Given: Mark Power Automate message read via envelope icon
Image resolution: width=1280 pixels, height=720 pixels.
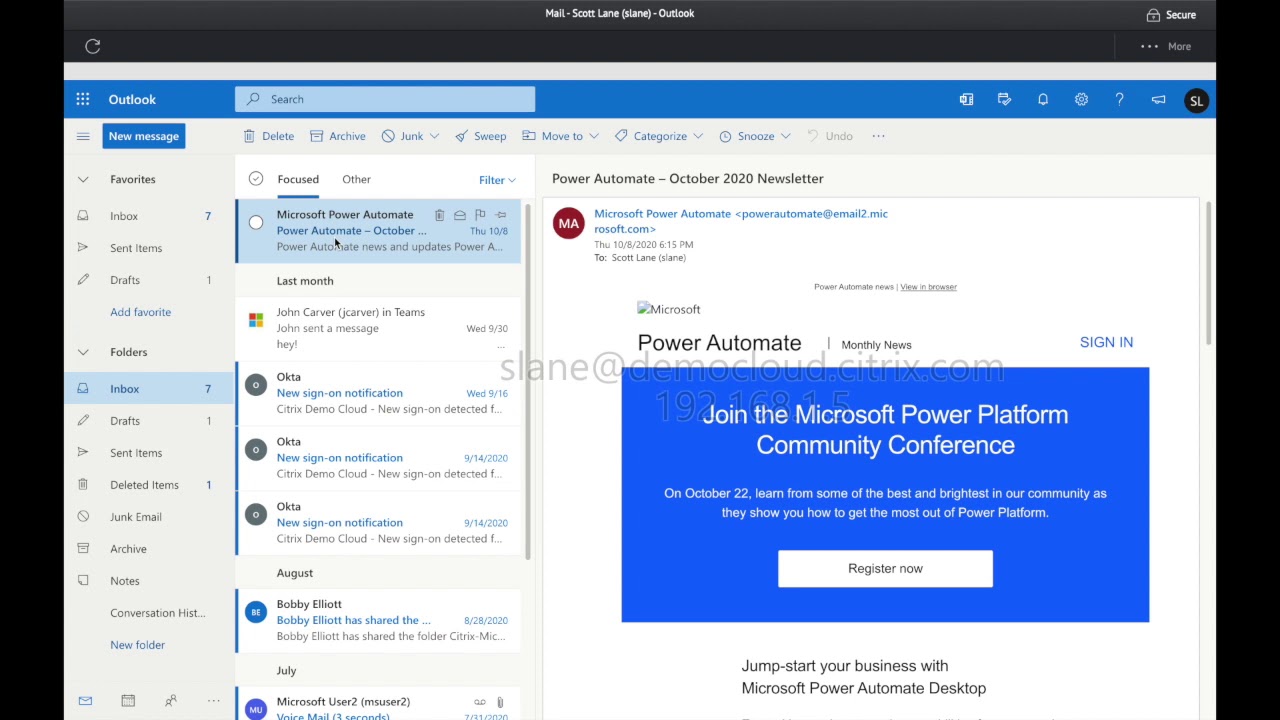Looking at the screenshot, I should [460, 215].
